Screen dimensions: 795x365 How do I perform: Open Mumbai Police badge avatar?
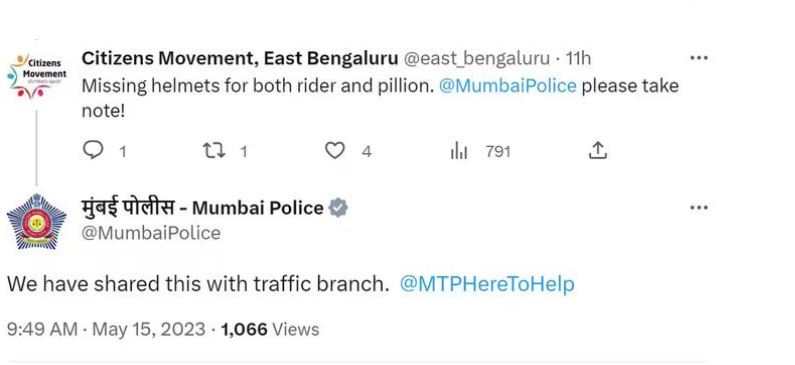pyautogui.click(x=37, y=222)
